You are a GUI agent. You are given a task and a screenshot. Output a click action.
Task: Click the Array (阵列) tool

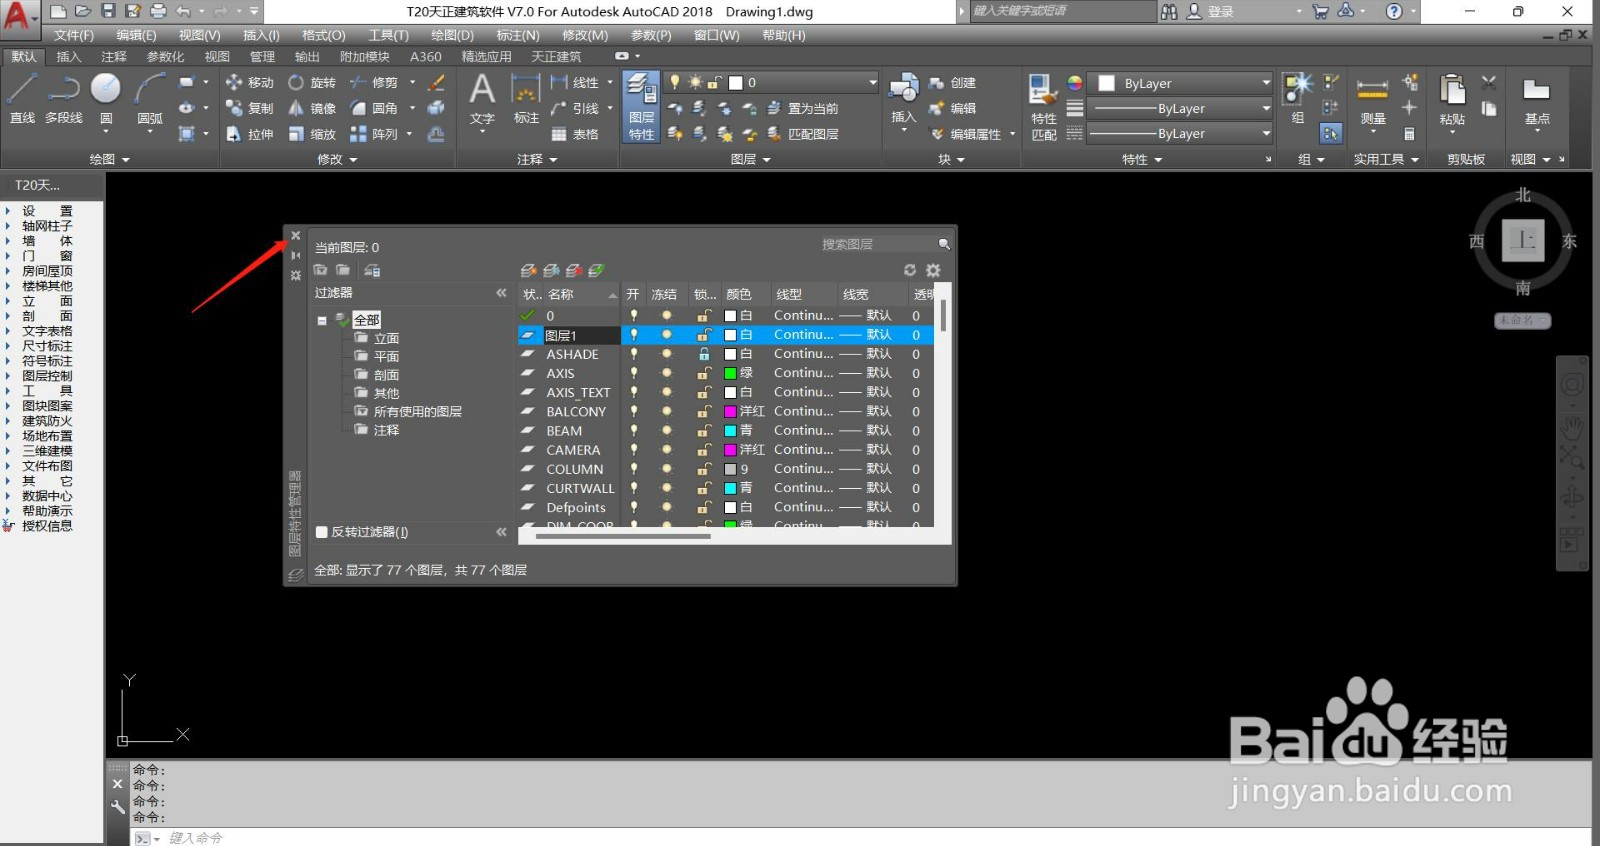(374, 134)
